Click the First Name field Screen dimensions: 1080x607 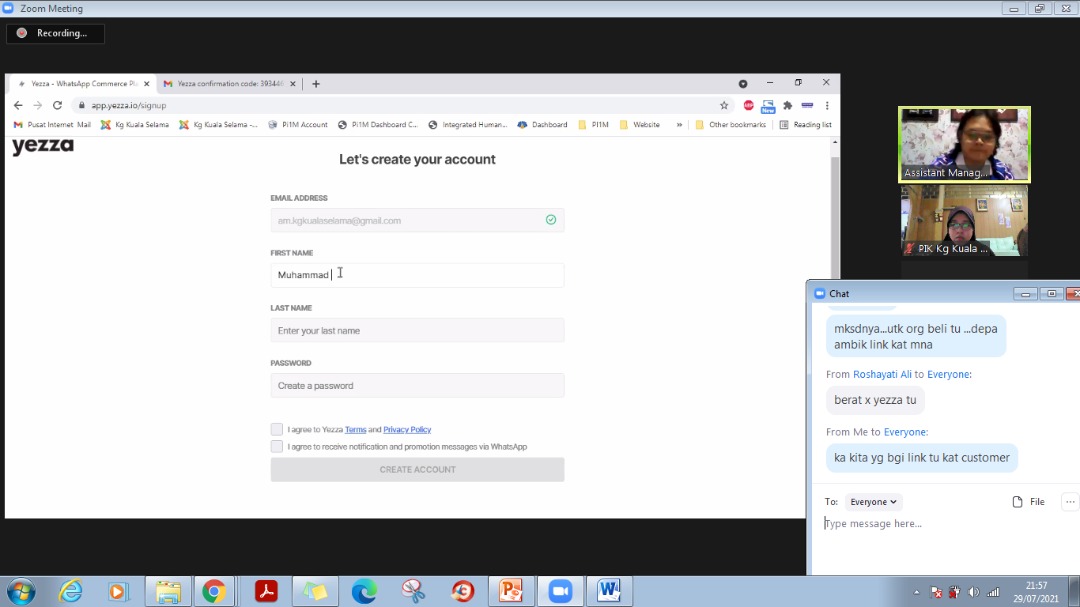[417, 275]
